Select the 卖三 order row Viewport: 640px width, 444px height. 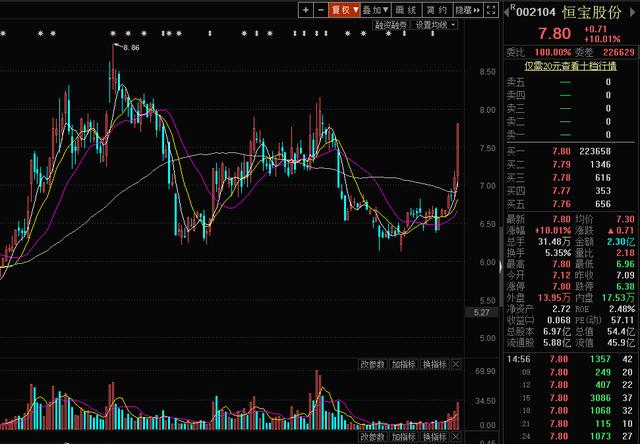click(571, 109)
